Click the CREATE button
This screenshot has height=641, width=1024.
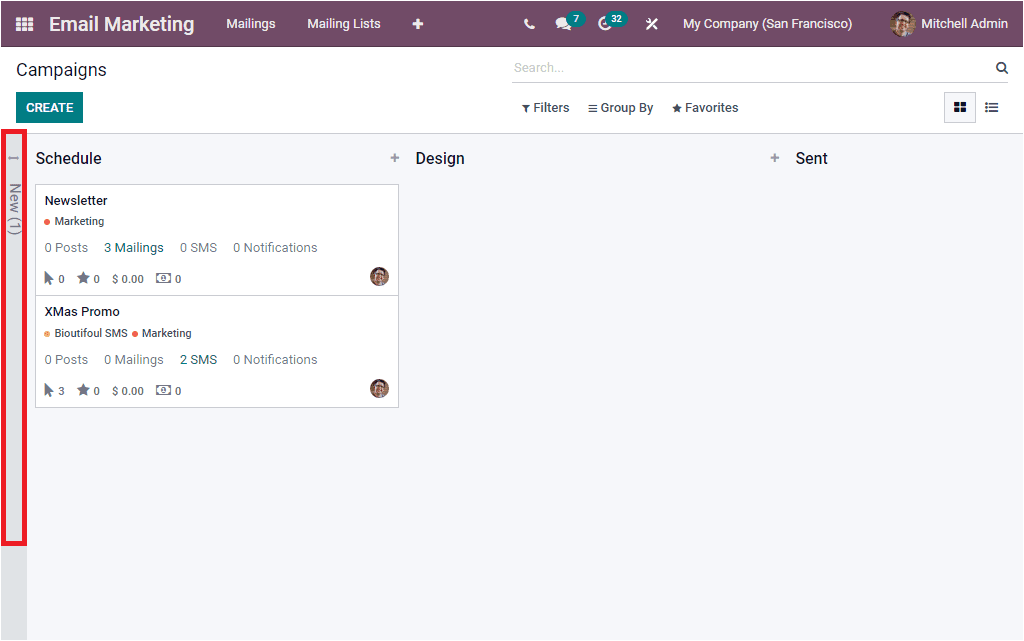click(x=49, y=107)
